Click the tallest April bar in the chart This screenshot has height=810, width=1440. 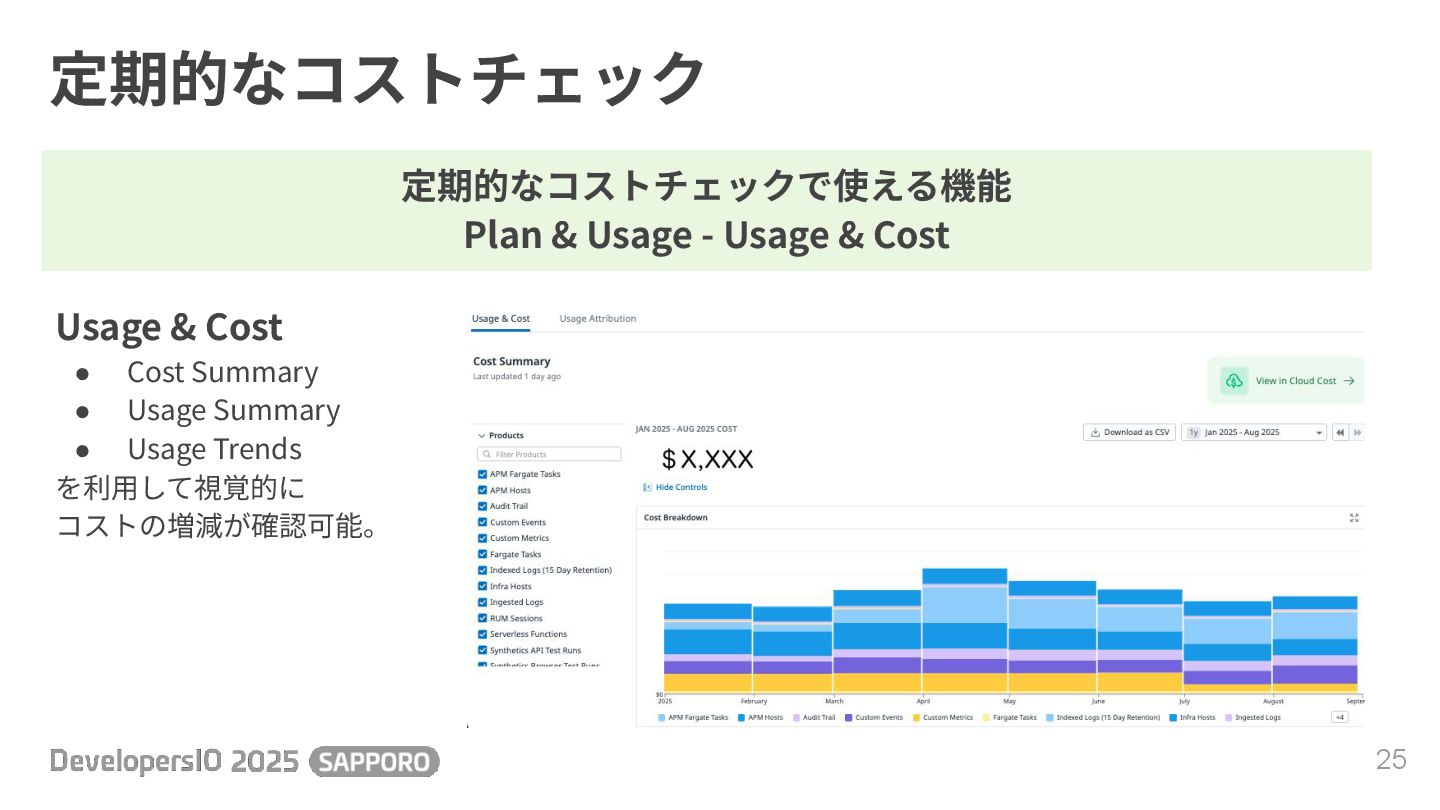pos(964,631)
